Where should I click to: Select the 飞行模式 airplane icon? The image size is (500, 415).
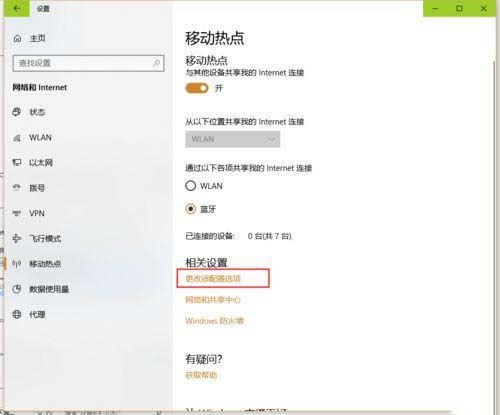(x=17, y=239)
